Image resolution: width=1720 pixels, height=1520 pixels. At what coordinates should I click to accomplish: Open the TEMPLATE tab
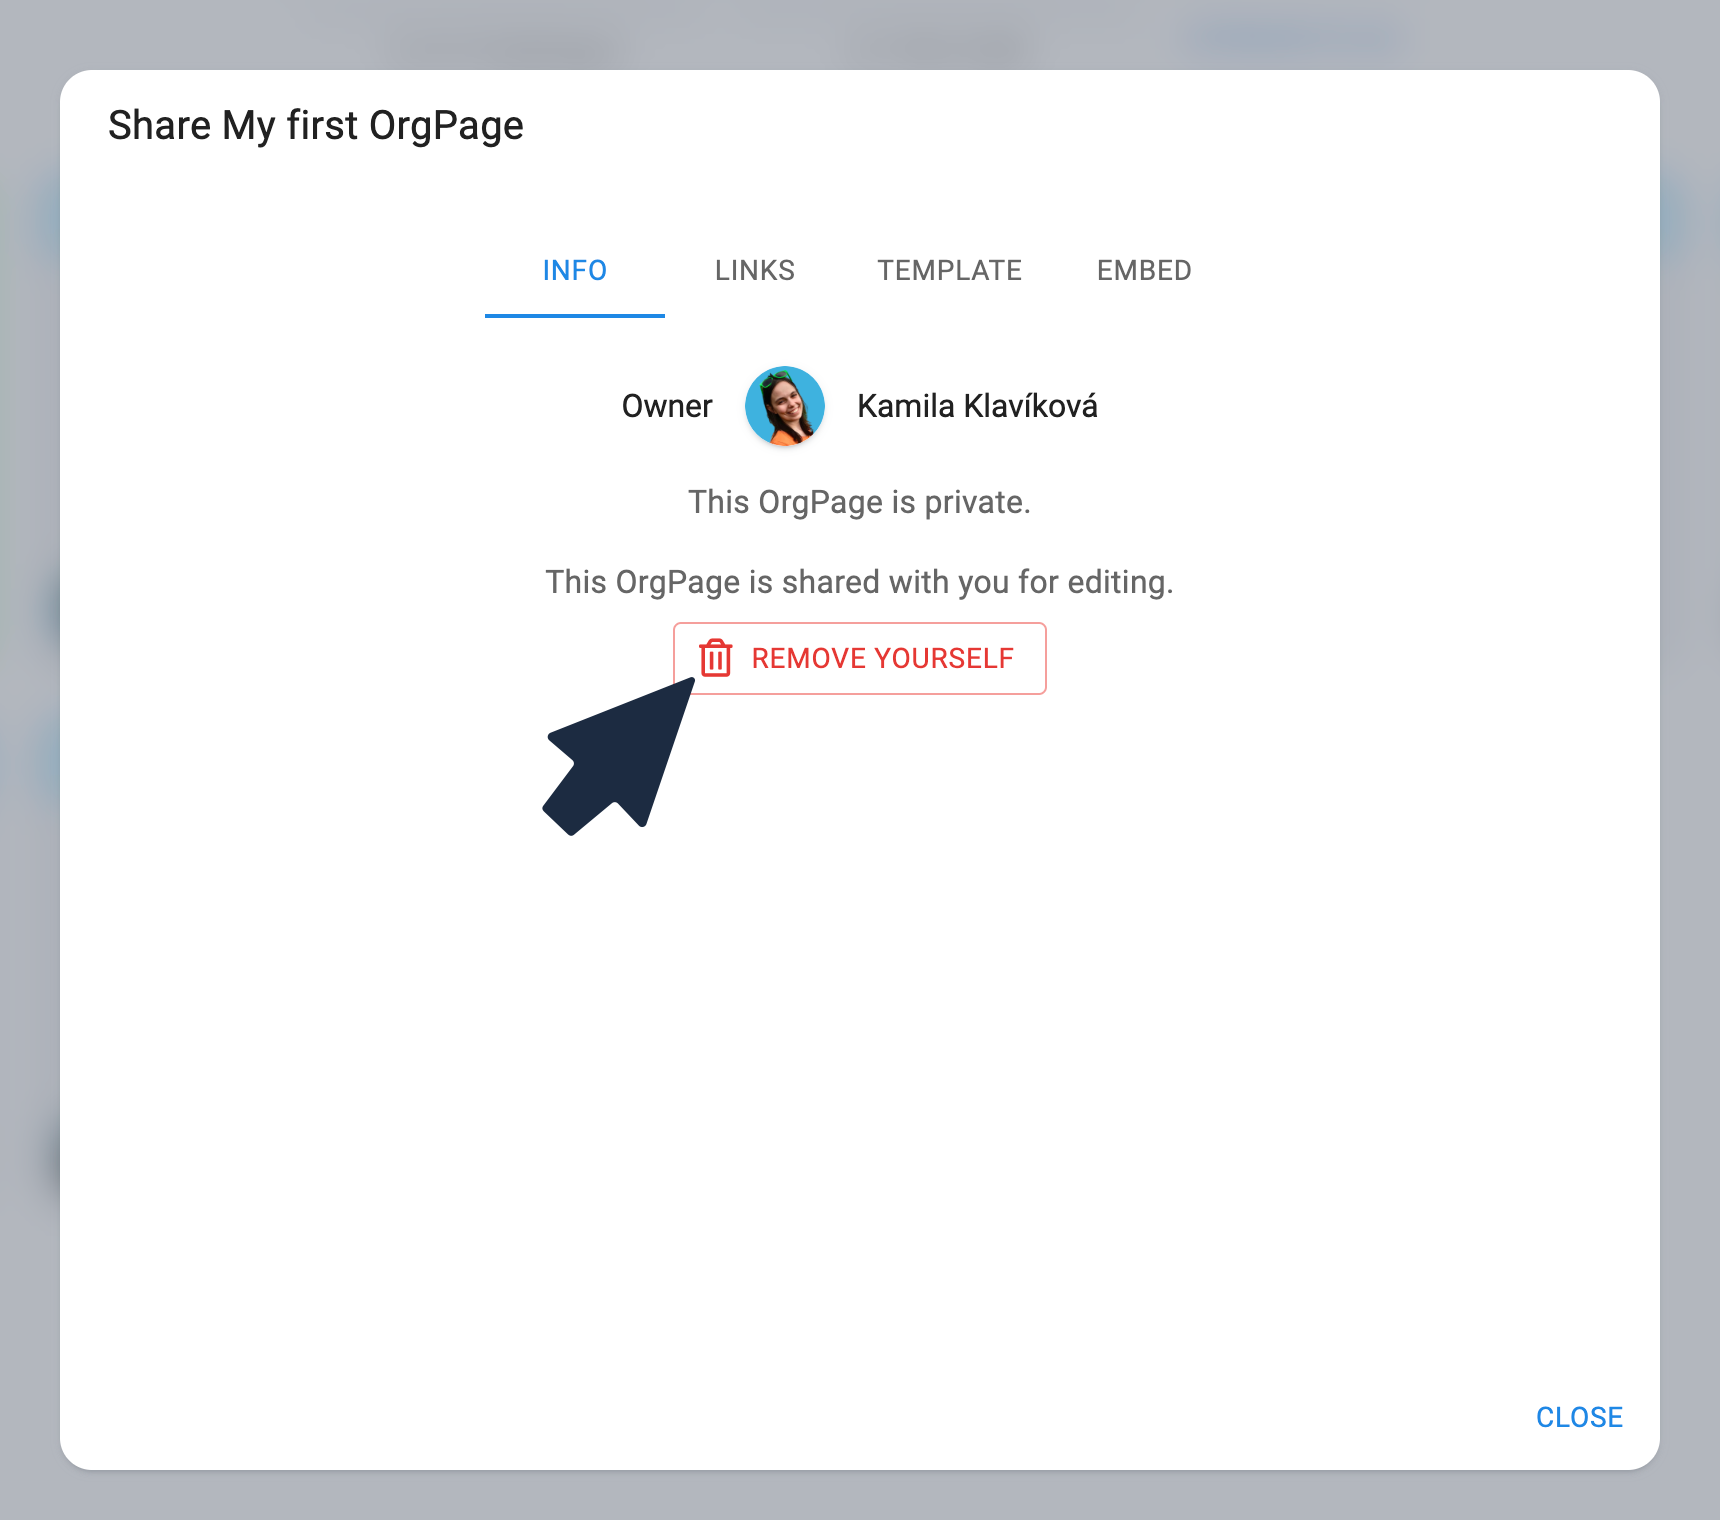(x=949, y=270)
